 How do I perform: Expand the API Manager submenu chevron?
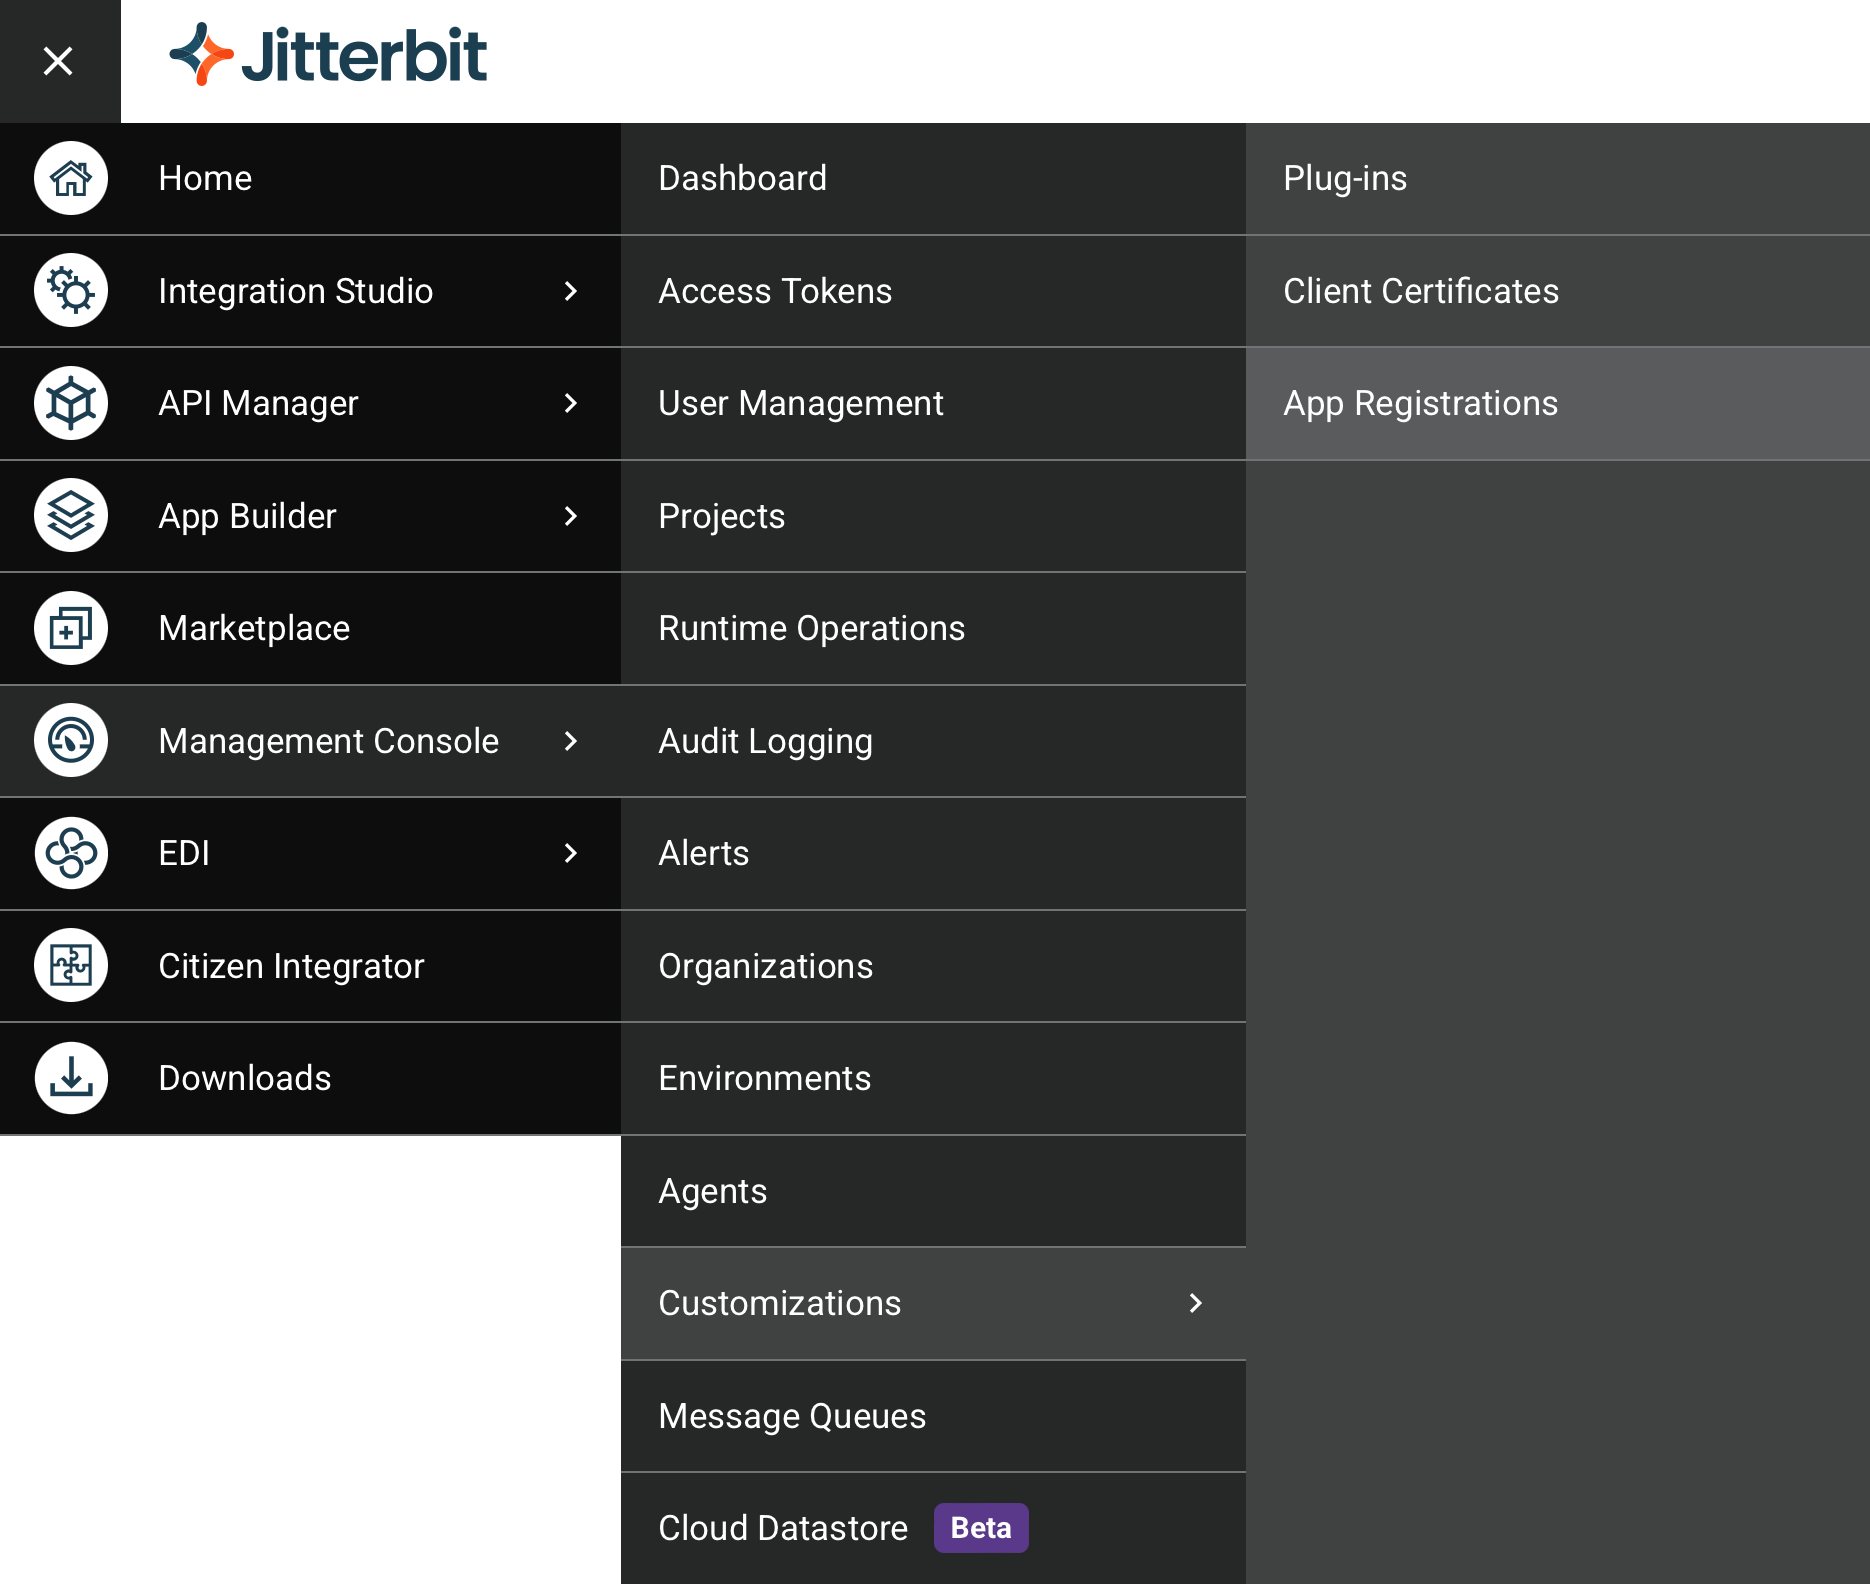pos(571,403)
